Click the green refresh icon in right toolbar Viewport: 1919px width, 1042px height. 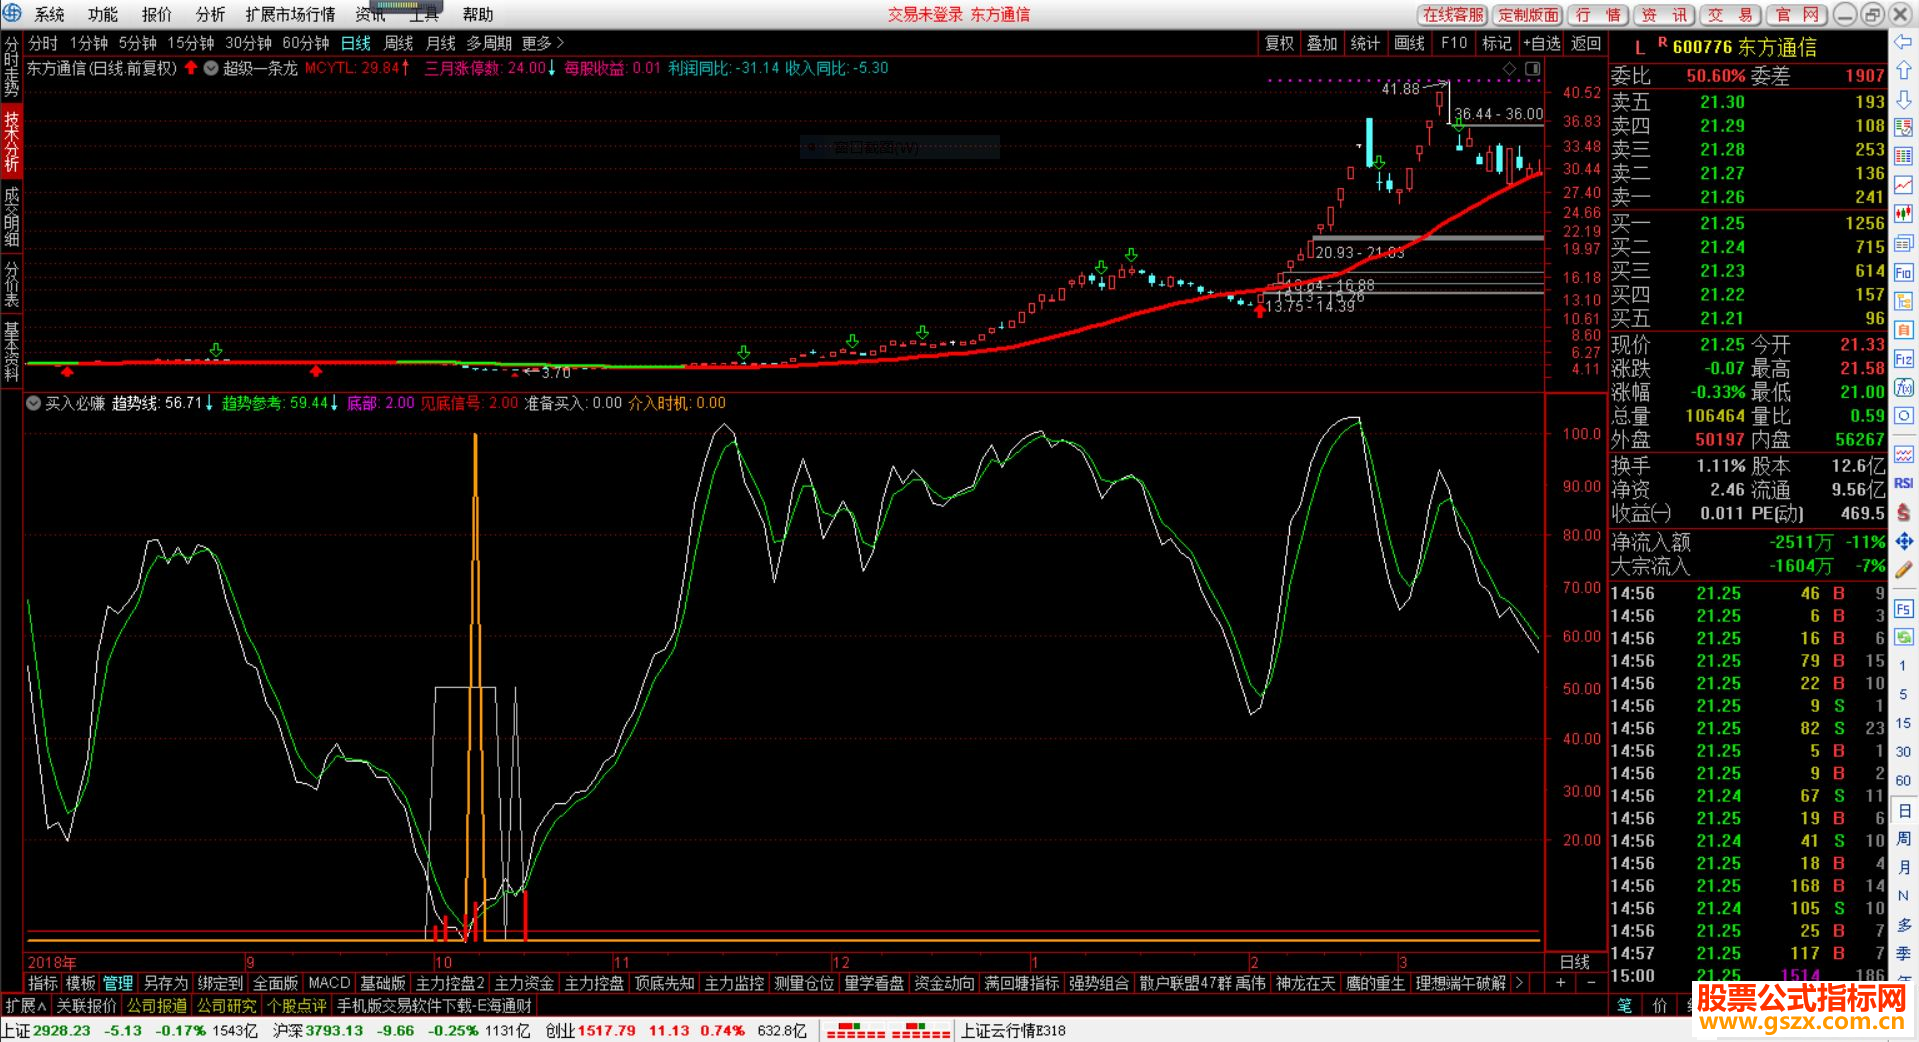tap(1903, 637)
